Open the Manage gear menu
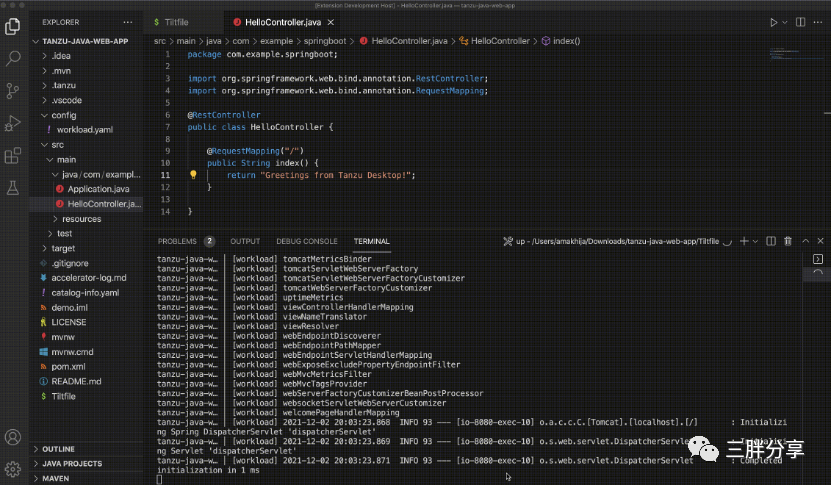This screenshot has width=832, height=486. [x=12, y=469]
